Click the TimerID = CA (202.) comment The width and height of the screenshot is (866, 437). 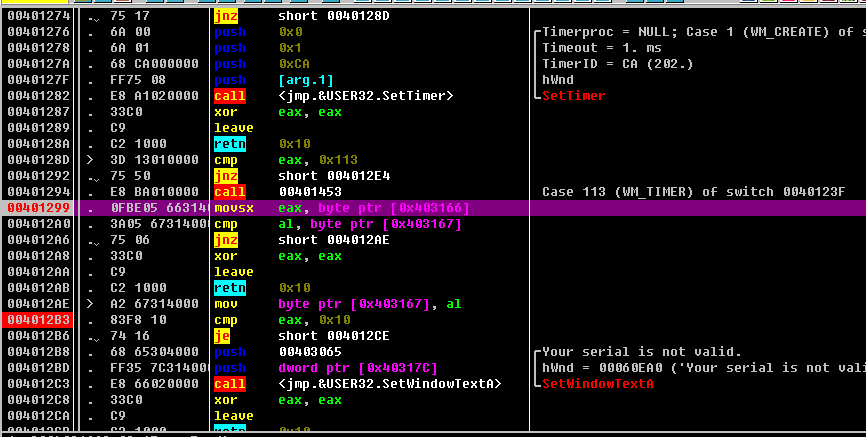[x=617, y=64]
